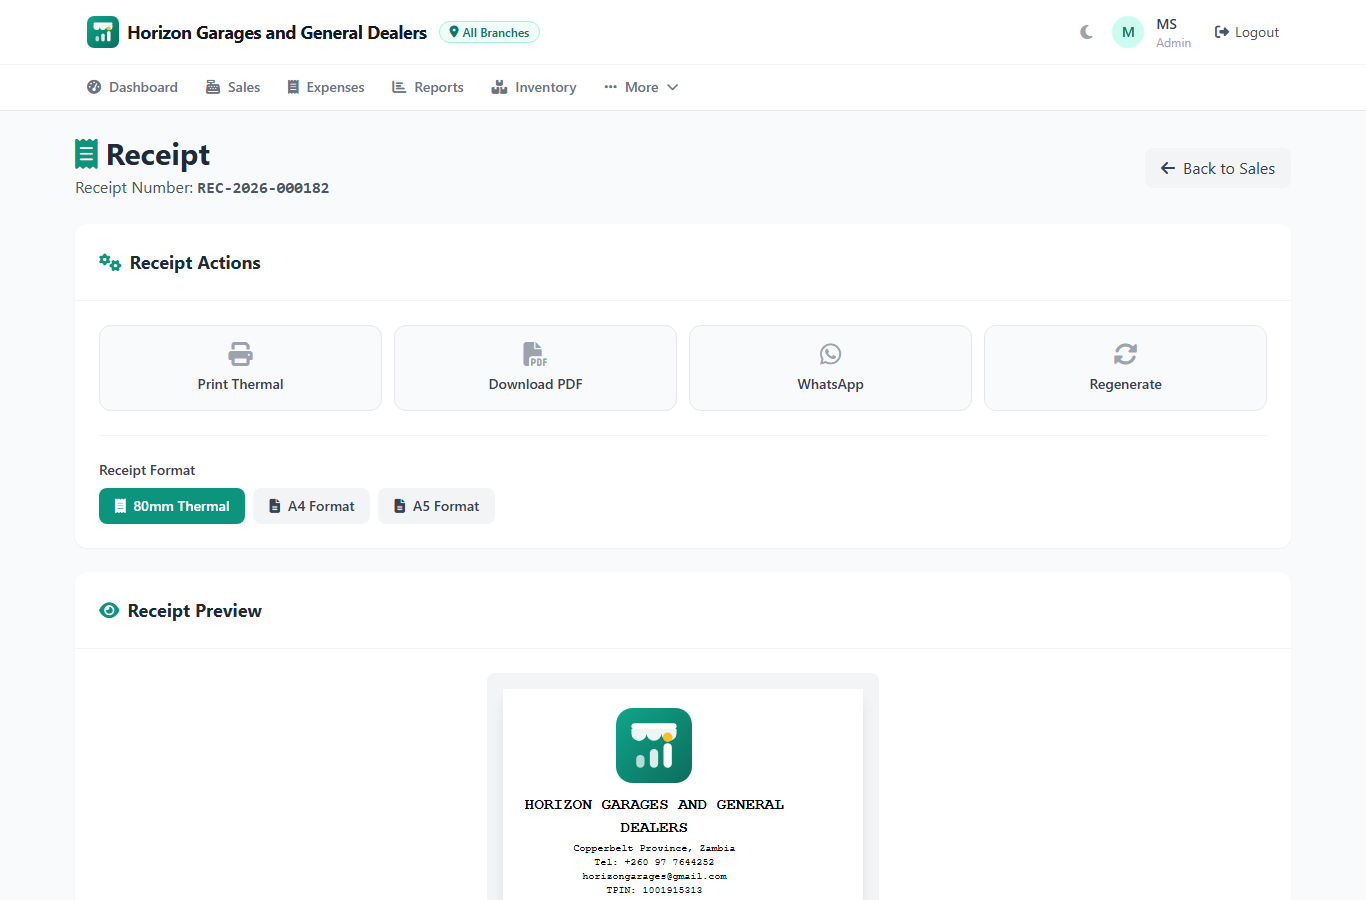Click the Horizon Garages app logo icon
The image size is (1366, 900).
[103, 32]
